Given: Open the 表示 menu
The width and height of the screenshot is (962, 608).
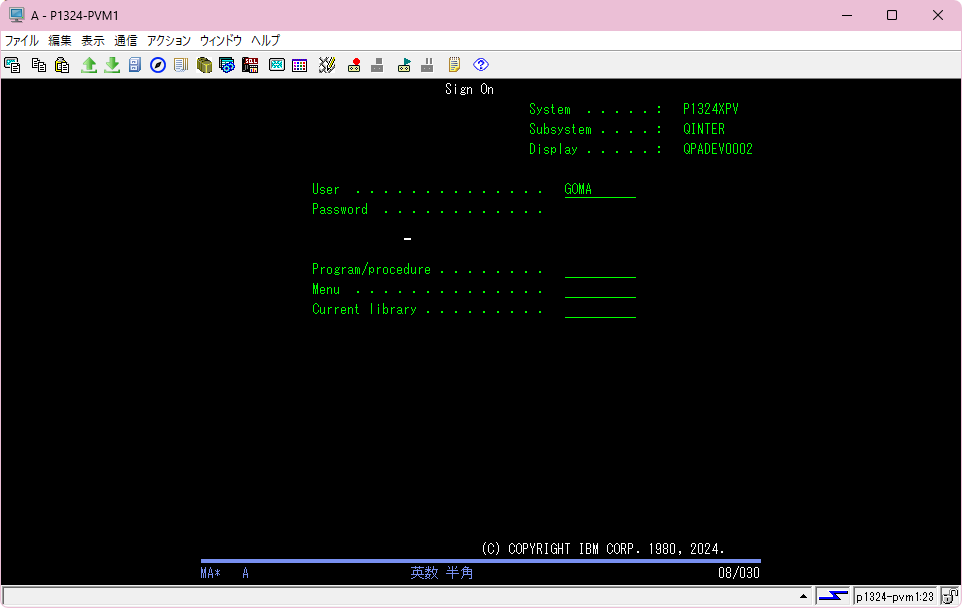Looking at the screenshot, I should [93, 40].
